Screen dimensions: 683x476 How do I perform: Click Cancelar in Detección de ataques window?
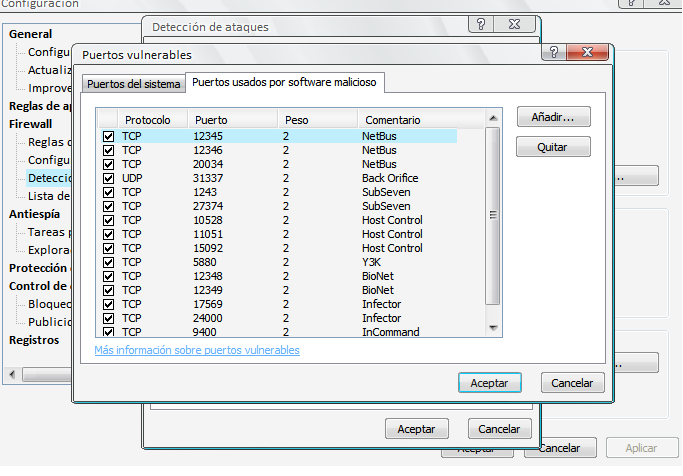click(x=499, y=429)
